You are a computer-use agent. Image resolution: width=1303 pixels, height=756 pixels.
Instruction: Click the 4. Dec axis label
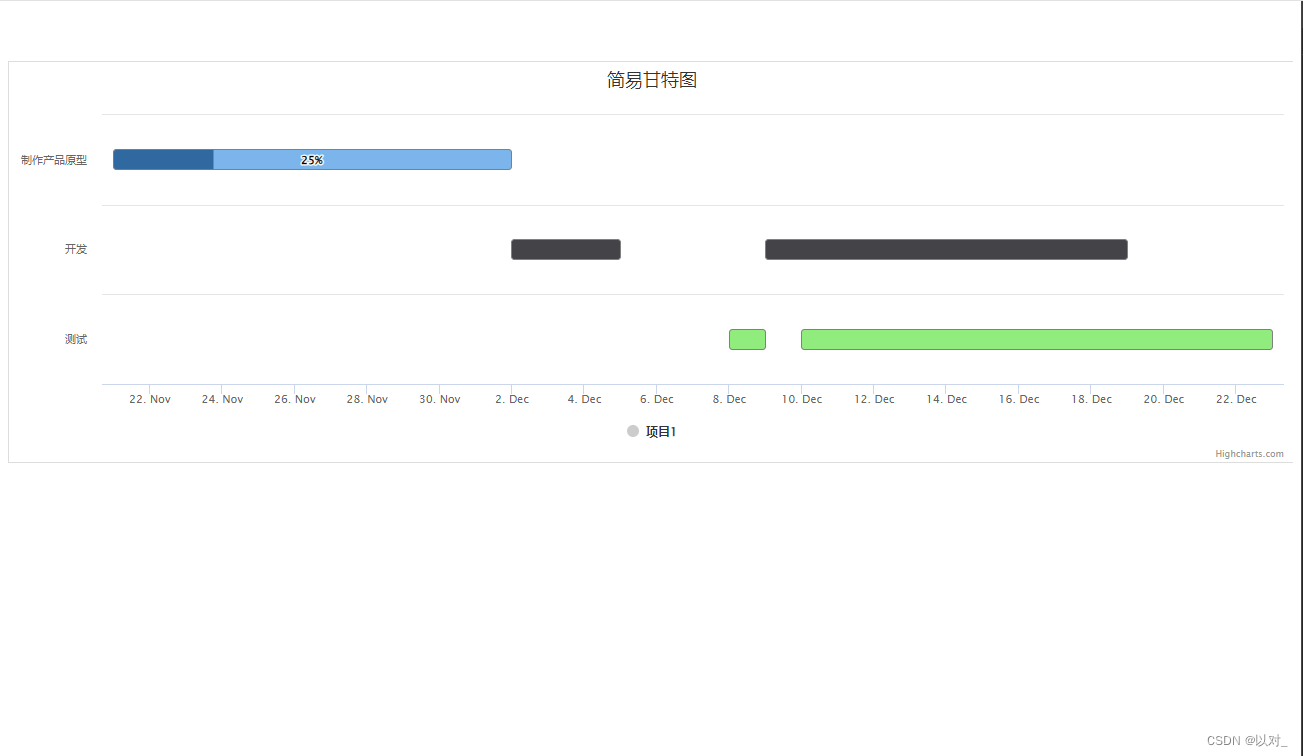click(x=585, y=399)
